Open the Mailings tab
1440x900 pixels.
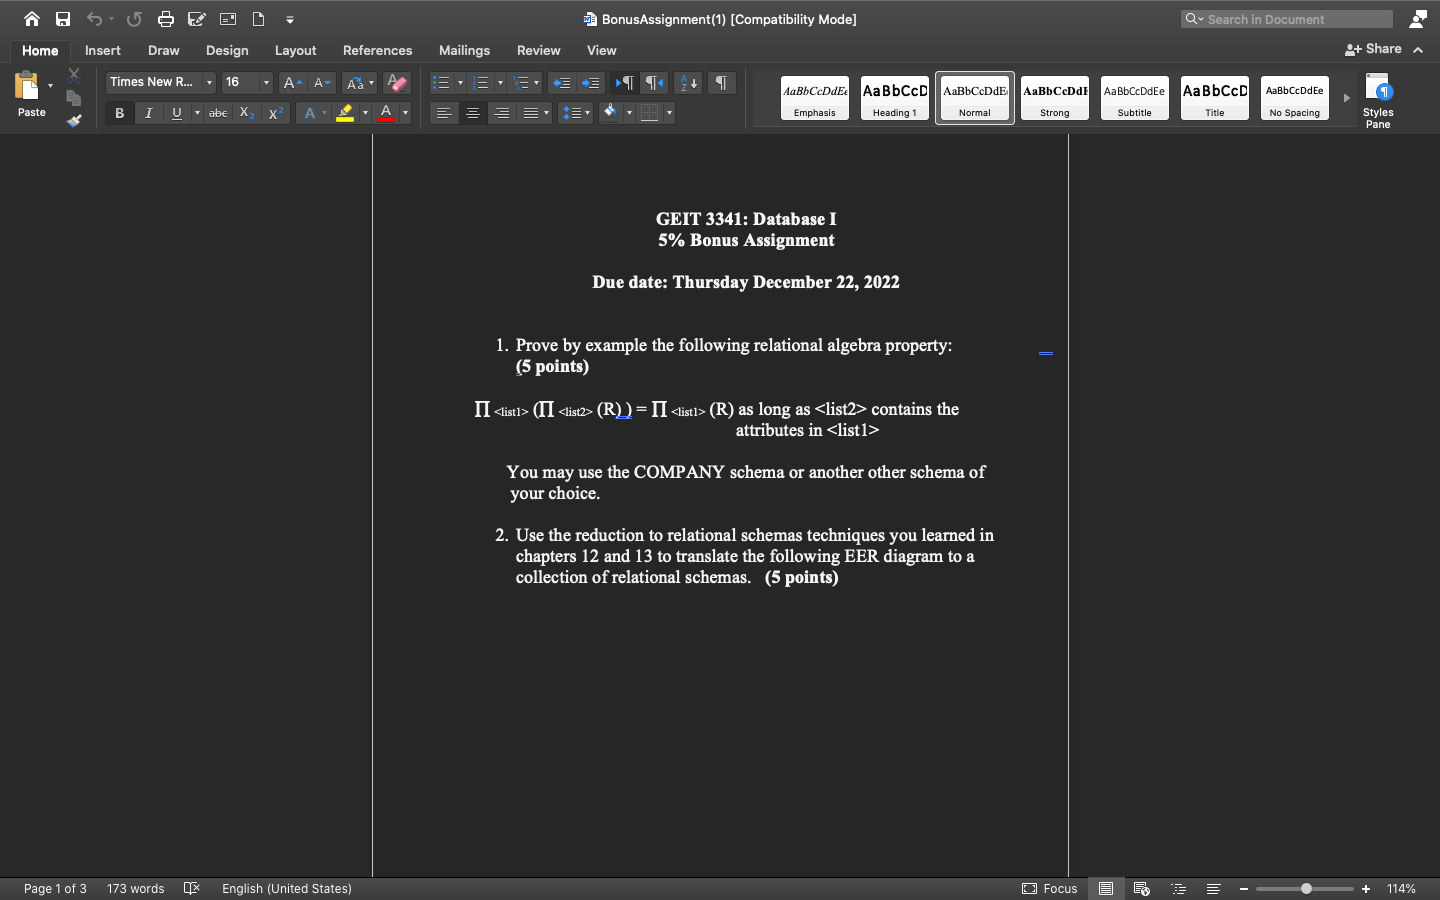pyautogui.click(x=464, y=50)
